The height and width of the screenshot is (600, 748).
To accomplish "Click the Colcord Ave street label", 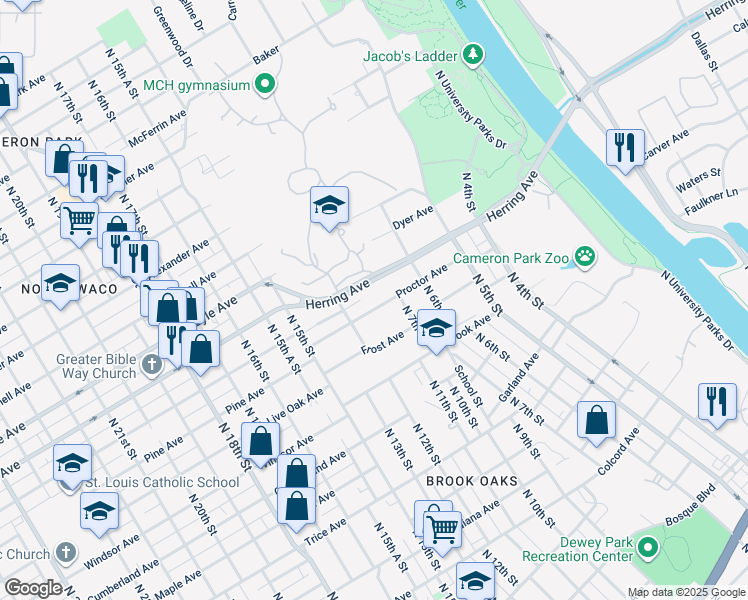I will tap(618, 451).
